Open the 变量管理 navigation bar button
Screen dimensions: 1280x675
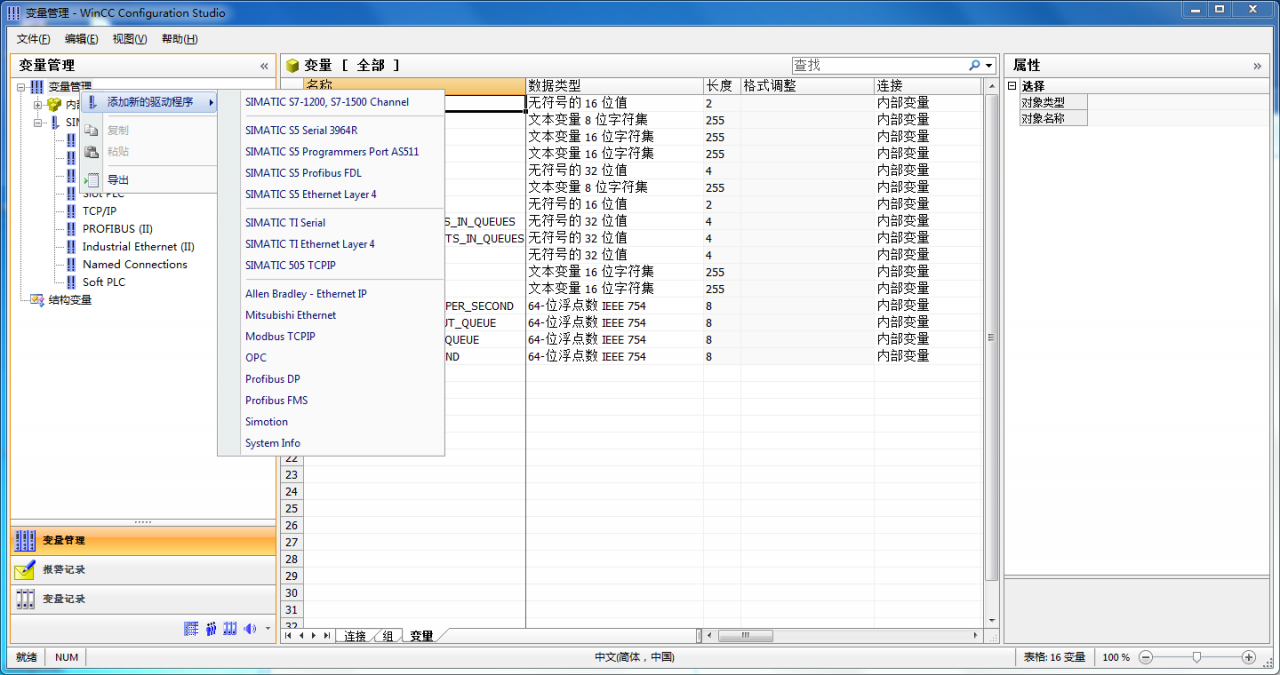click(143, 541)
